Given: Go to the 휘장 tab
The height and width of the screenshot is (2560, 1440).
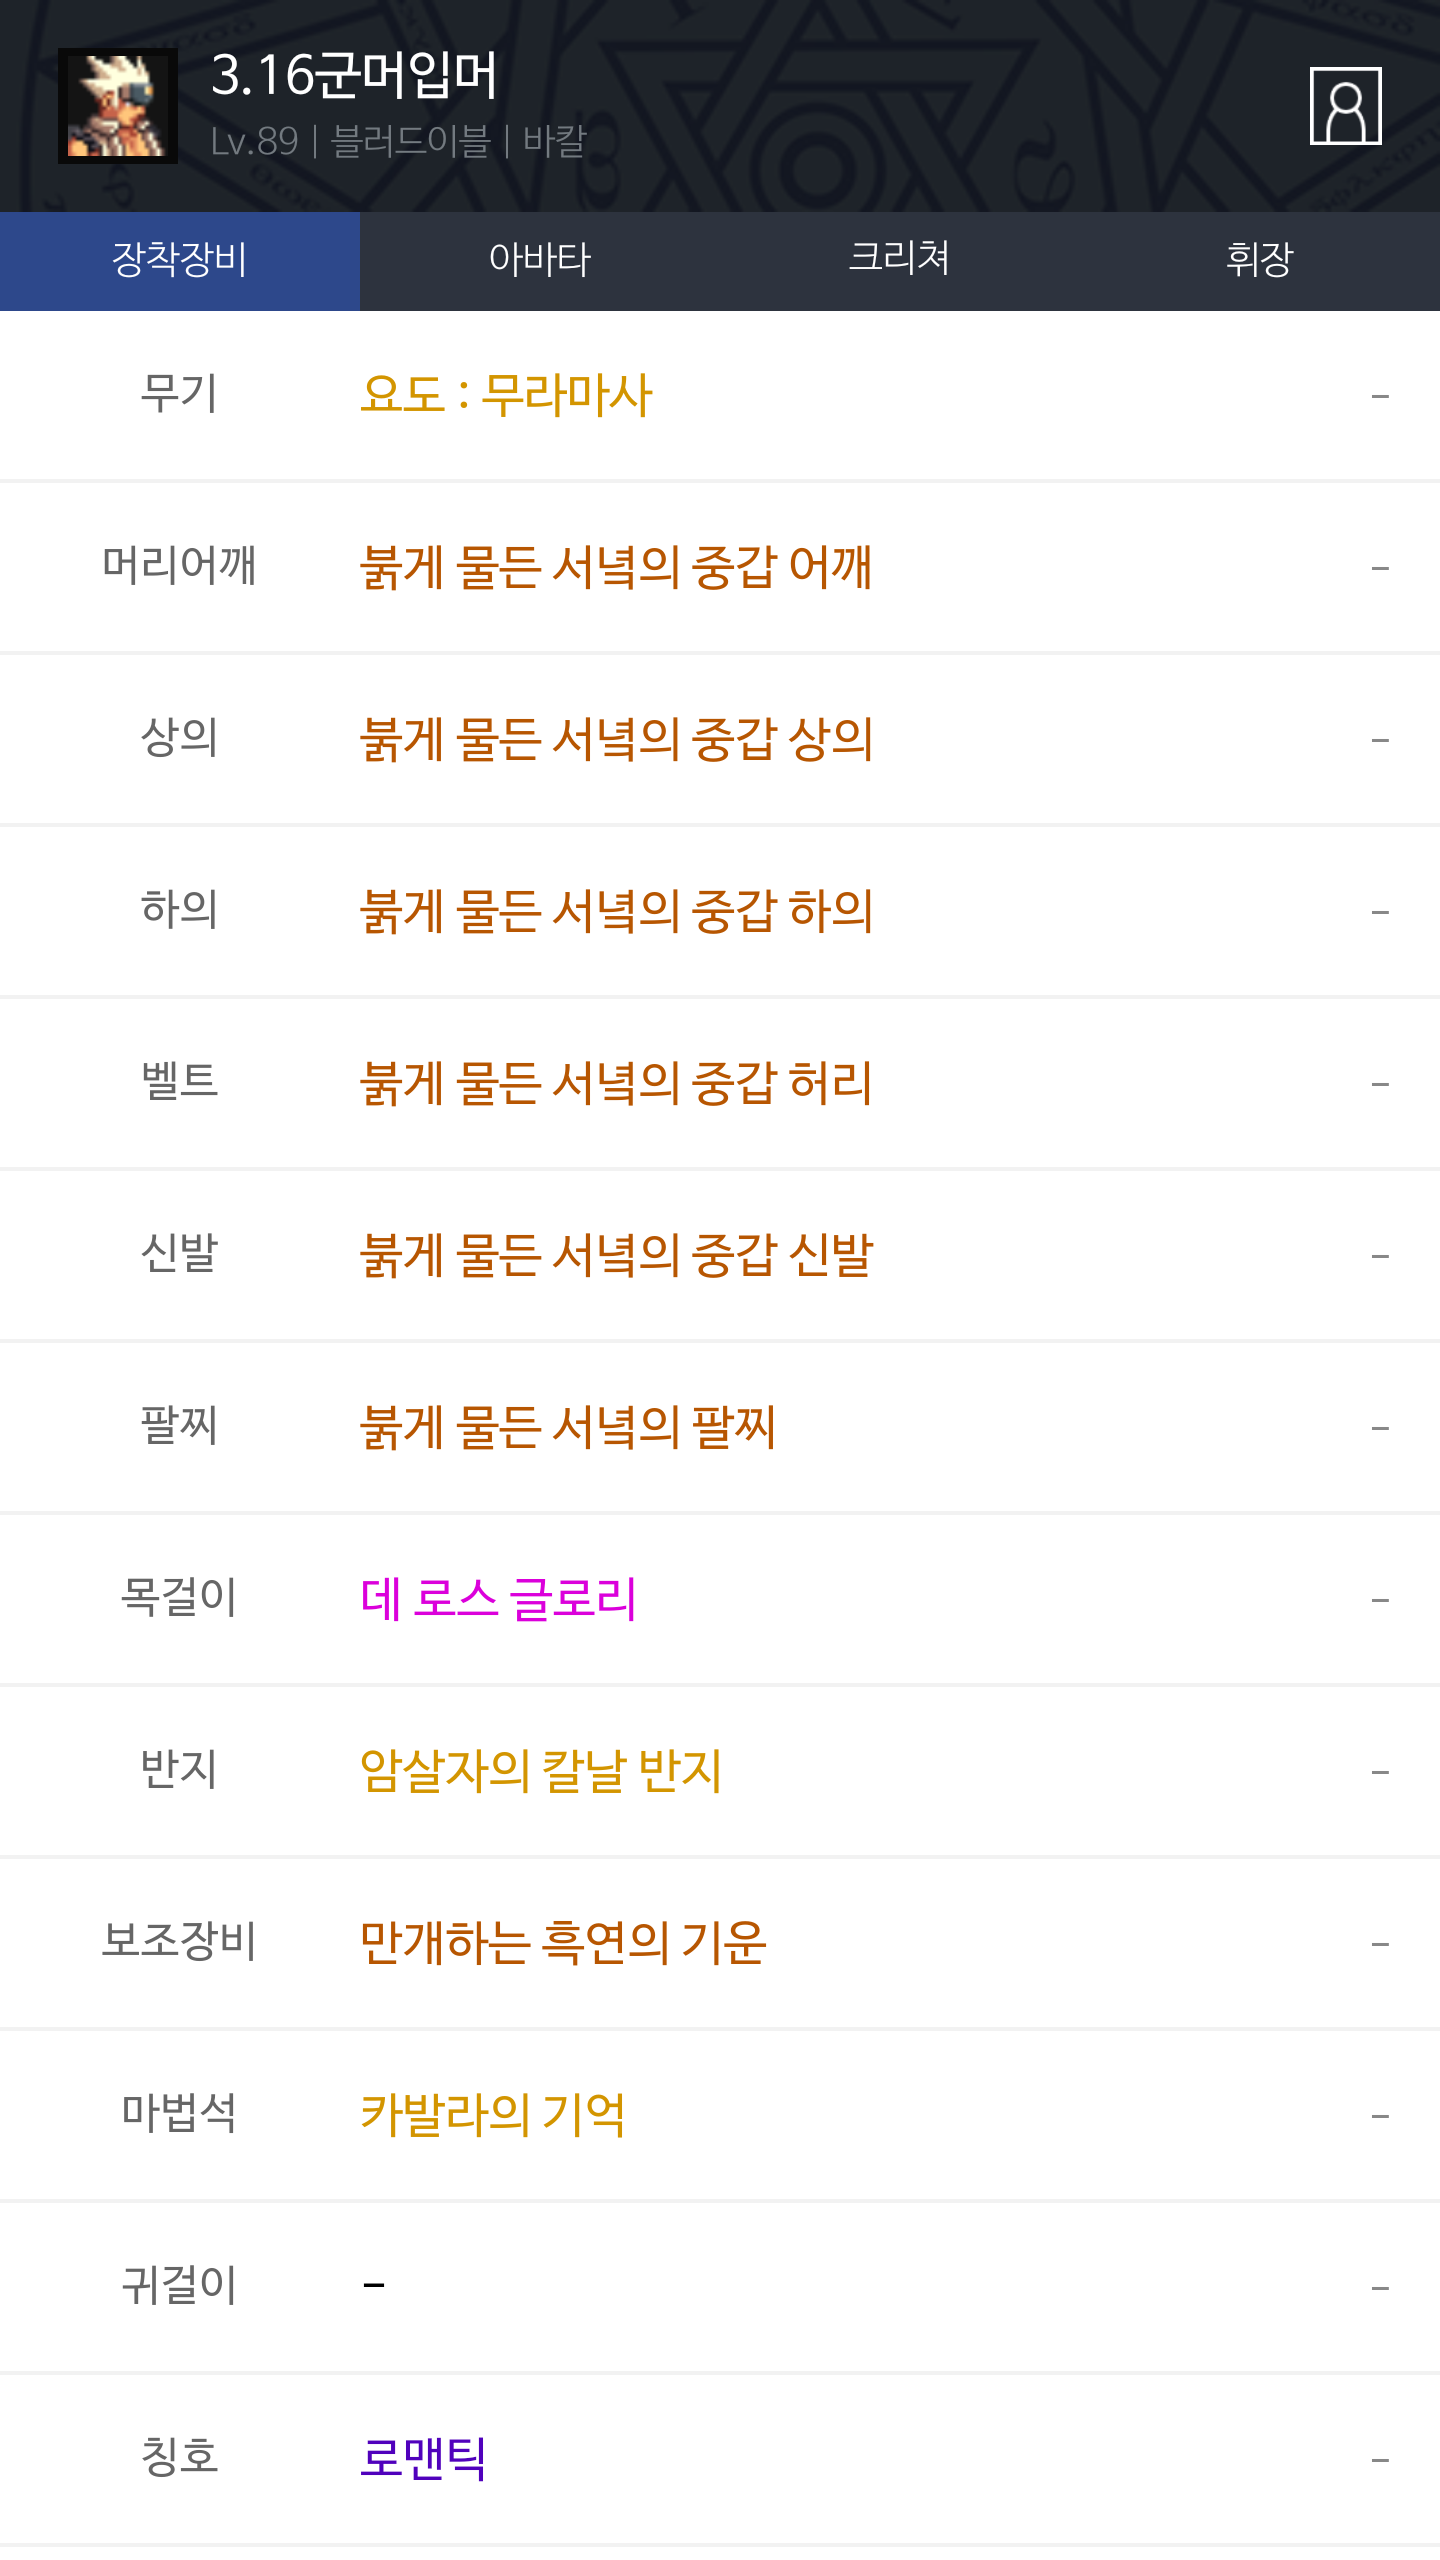Looking at the screenshot, I should [x=1260, y=260].
